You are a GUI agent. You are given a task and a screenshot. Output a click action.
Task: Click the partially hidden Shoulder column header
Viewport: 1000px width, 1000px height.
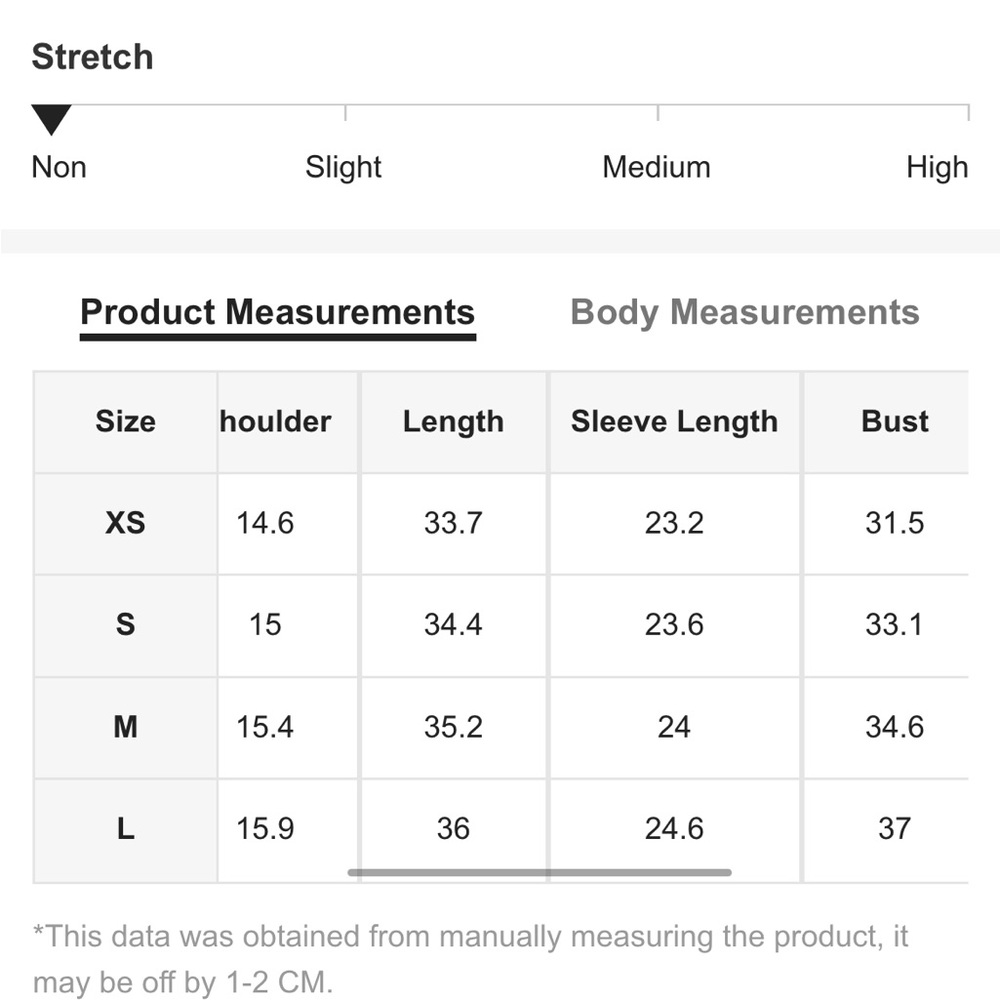coord(275,422)
